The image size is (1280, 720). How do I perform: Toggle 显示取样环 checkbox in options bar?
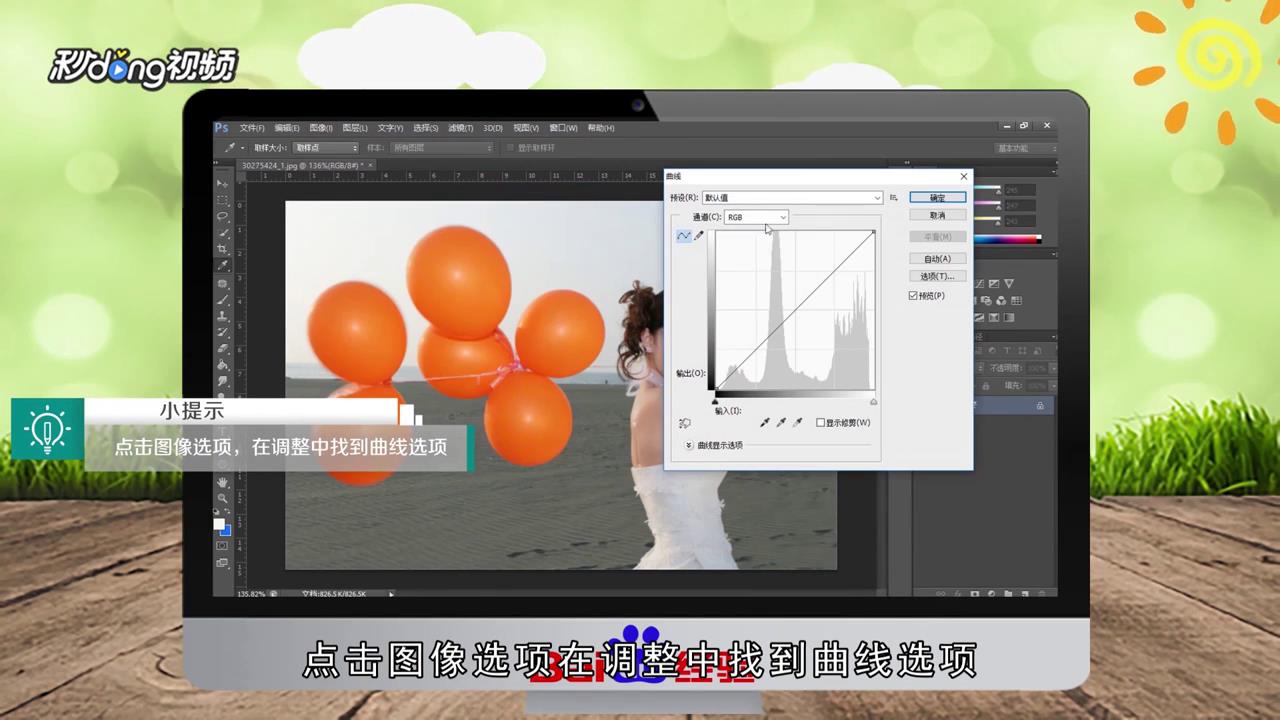click(x=510, y=148)
